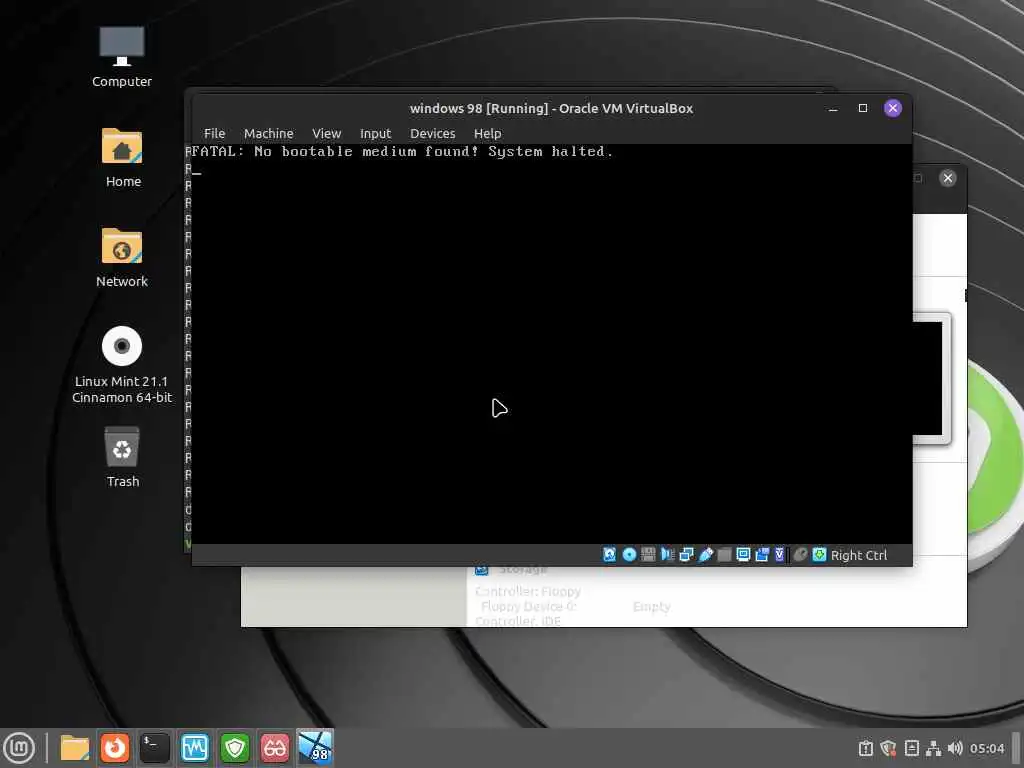Launch Firefox from the taskbar
The width and height of the screenshot is (1024, 768).
pos(115,748)
